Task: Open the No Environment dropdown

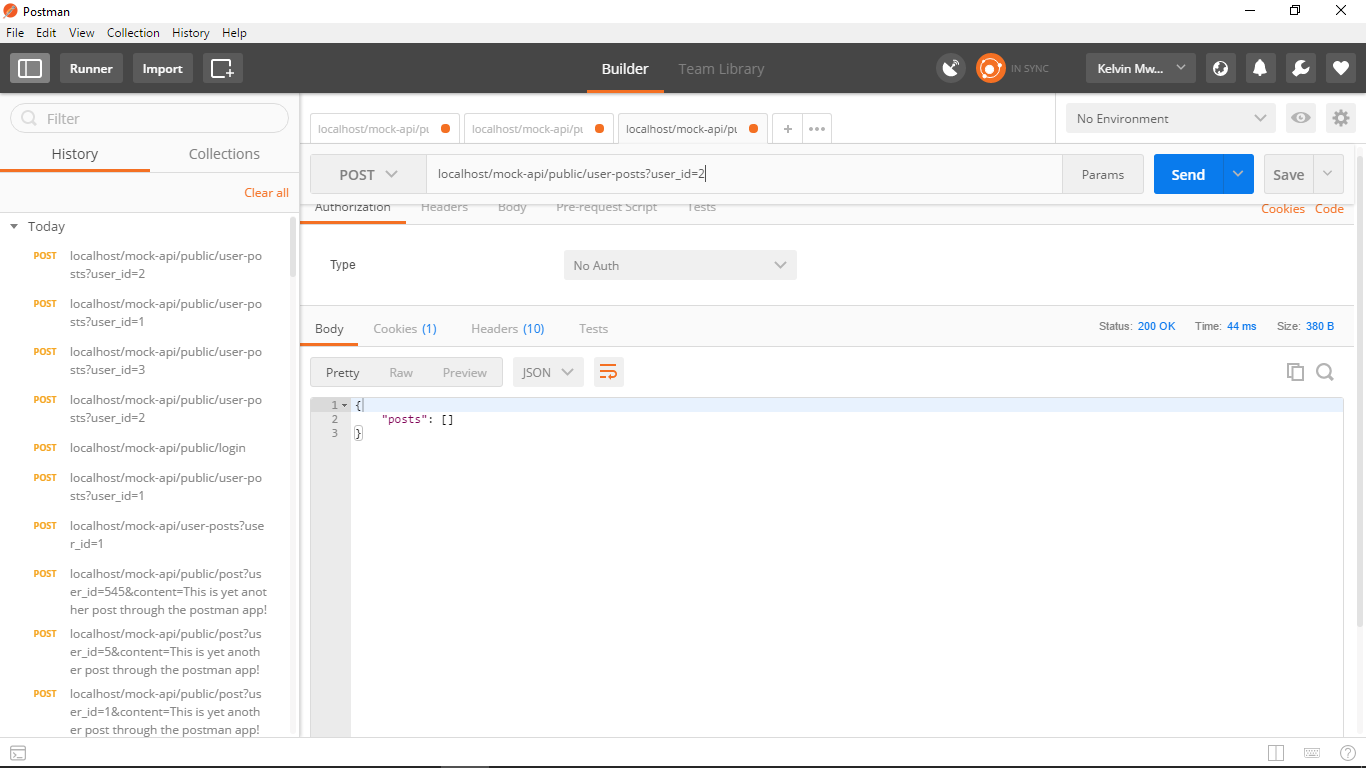Action: point(1169,118)
